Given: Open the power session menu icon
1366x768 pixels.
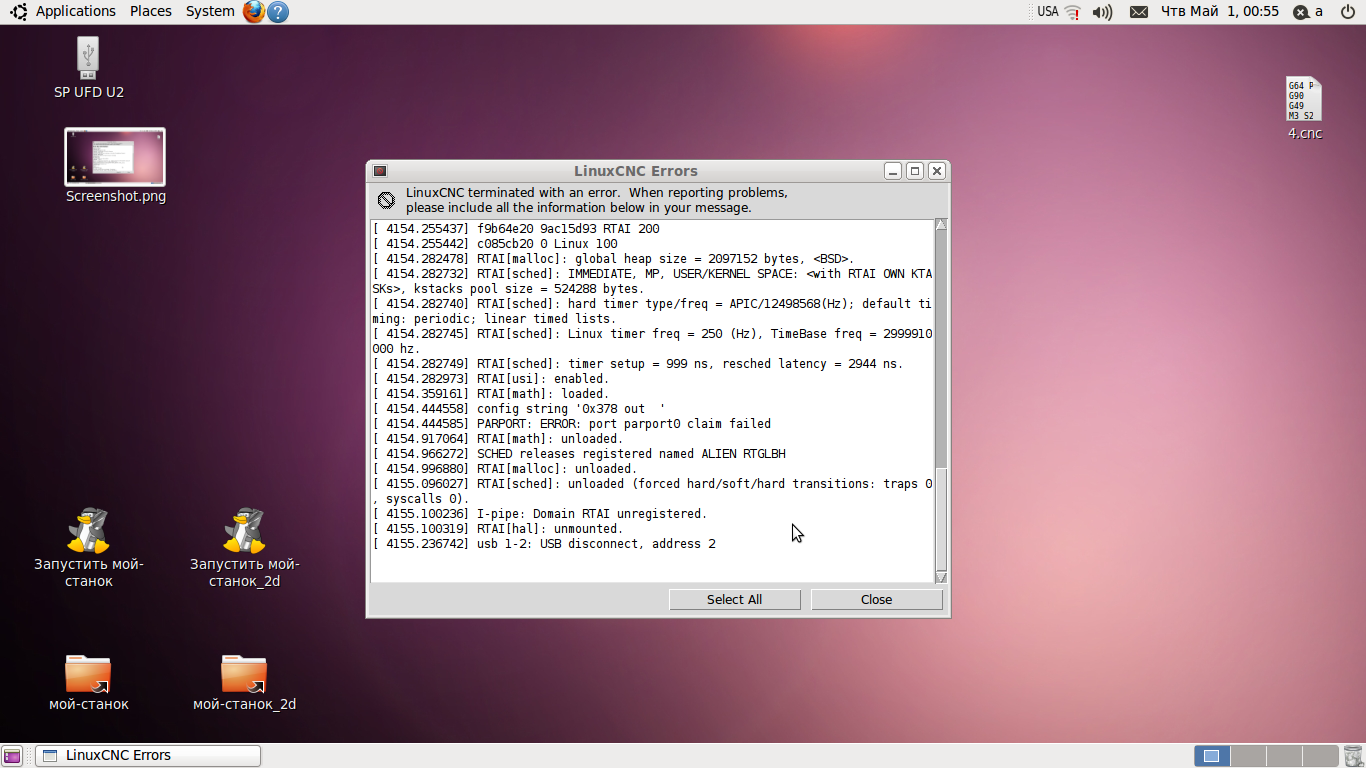Looking at the screenshot, I should pos(1347,12).
